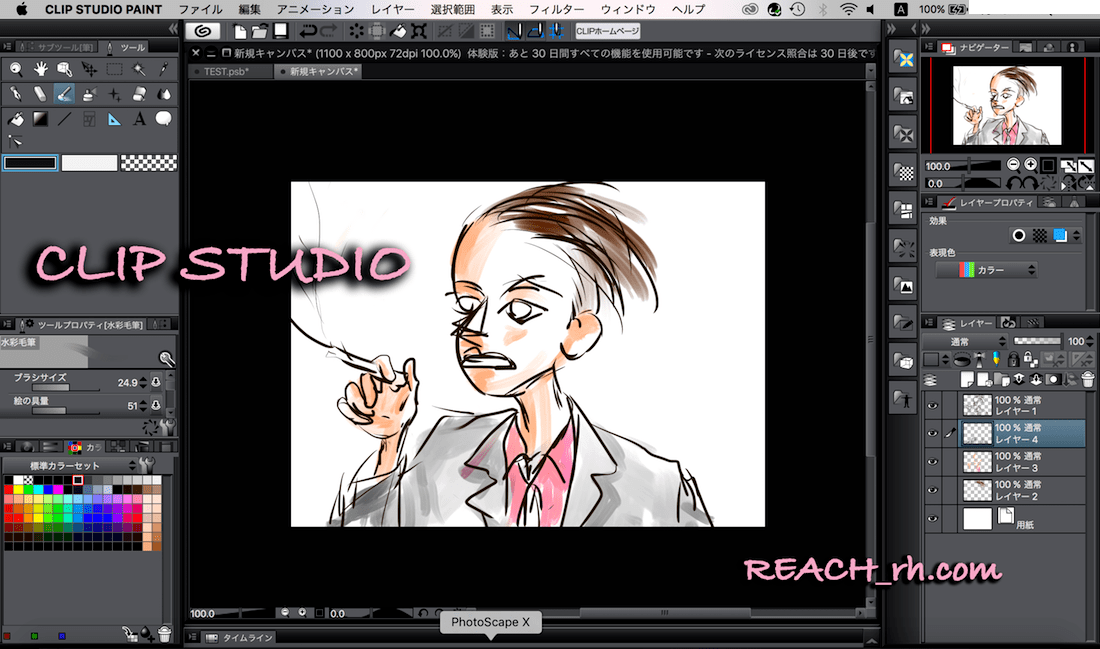Viewport: 1100px width, 649px height.
Task: Select the Balloon speech bubble tool
Action: (x=163, y=119)
